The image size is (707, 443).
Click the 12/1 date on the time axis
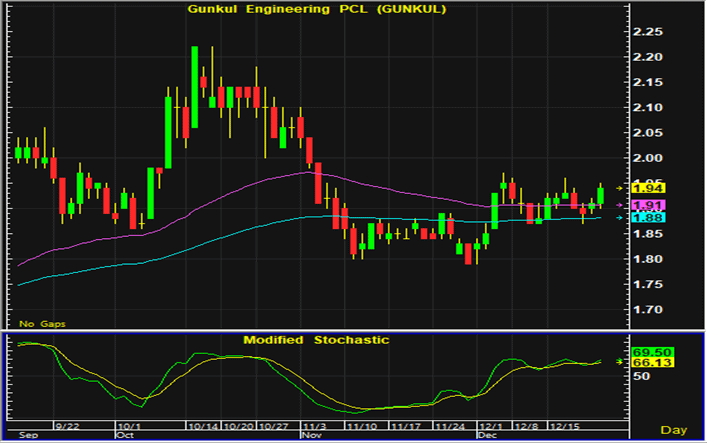(x=490, y=427)
